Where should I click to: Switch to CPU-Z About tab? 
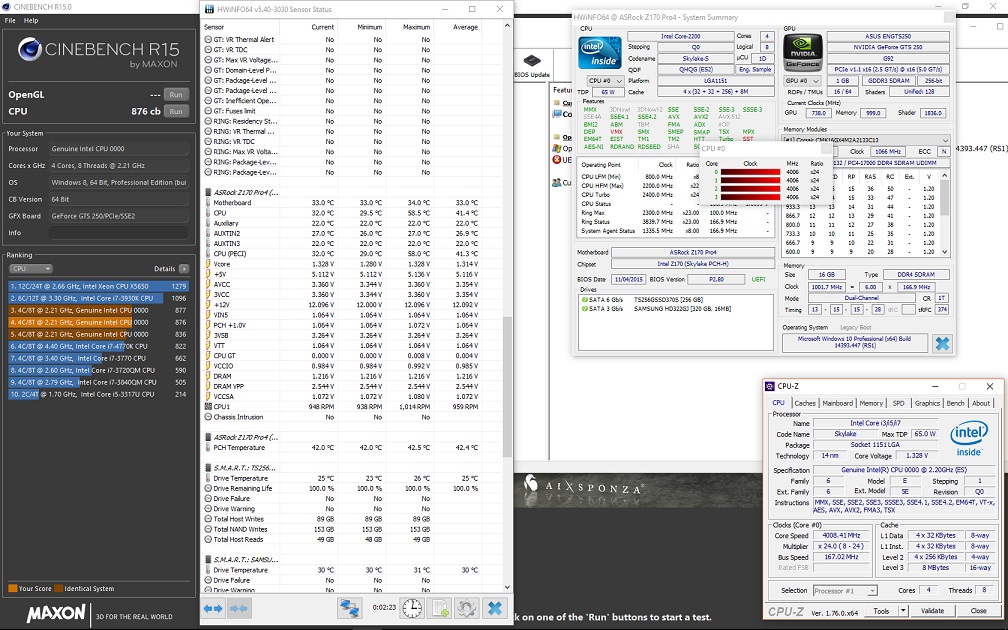(981, 403)
